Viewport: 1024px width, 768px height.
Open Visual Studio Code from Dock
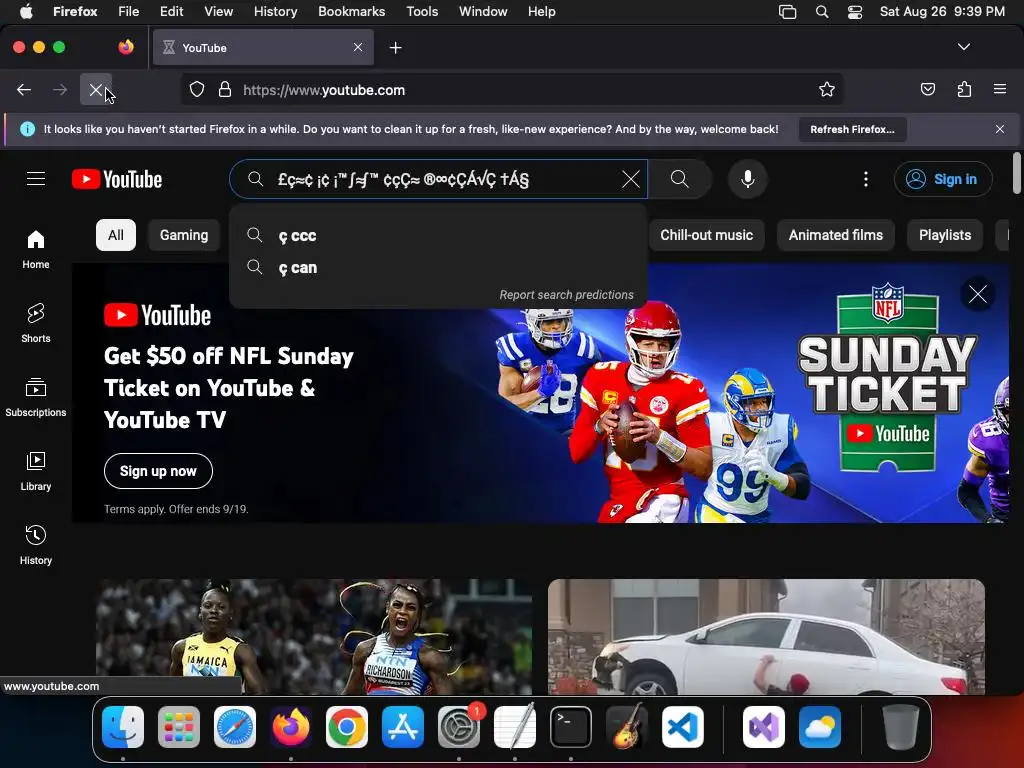pyautogui.click(x=682, y=726)
